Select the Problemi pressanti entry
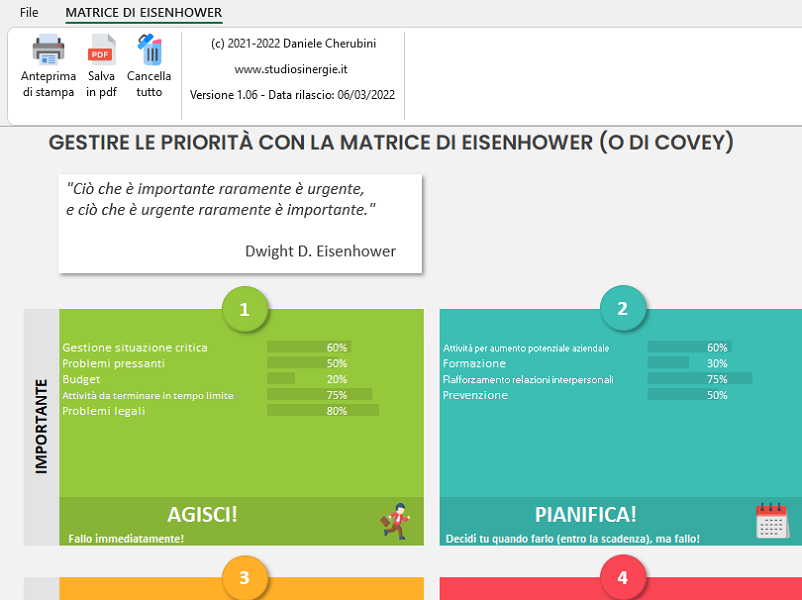 coord(114,364)
